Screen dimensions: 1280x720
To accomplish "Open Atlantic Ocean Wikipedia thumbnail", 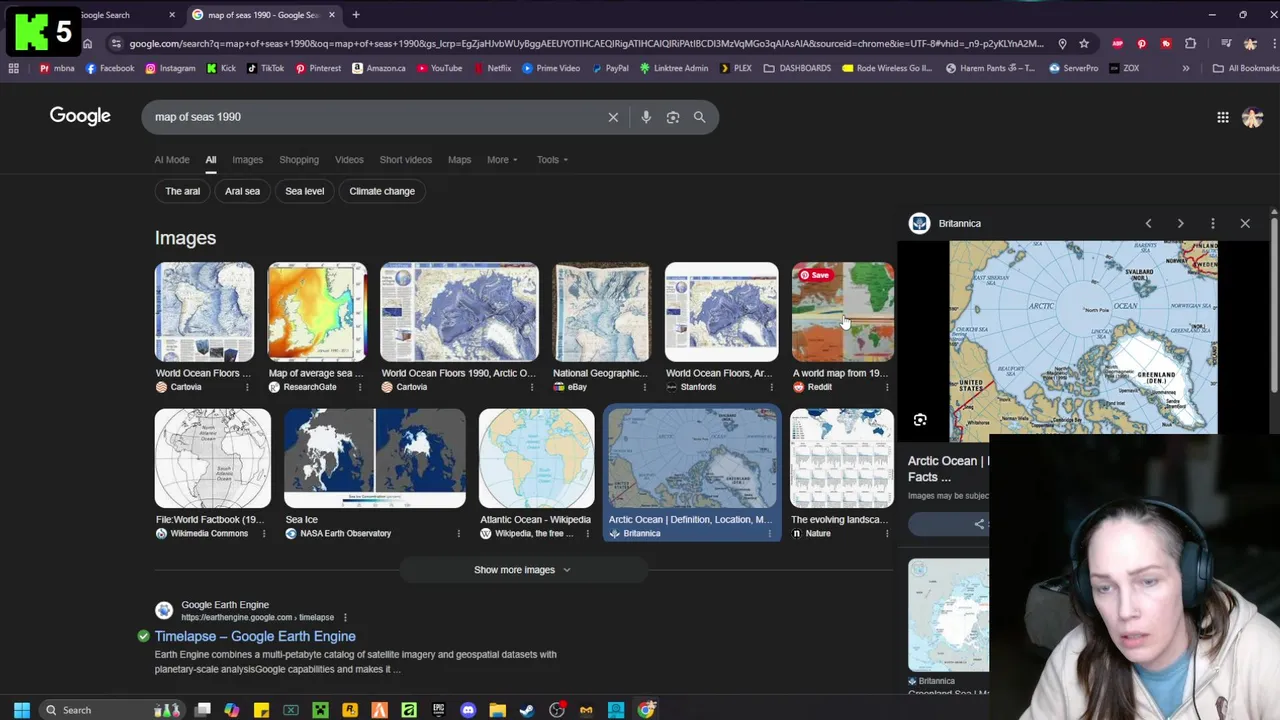I will click(536, 458).
